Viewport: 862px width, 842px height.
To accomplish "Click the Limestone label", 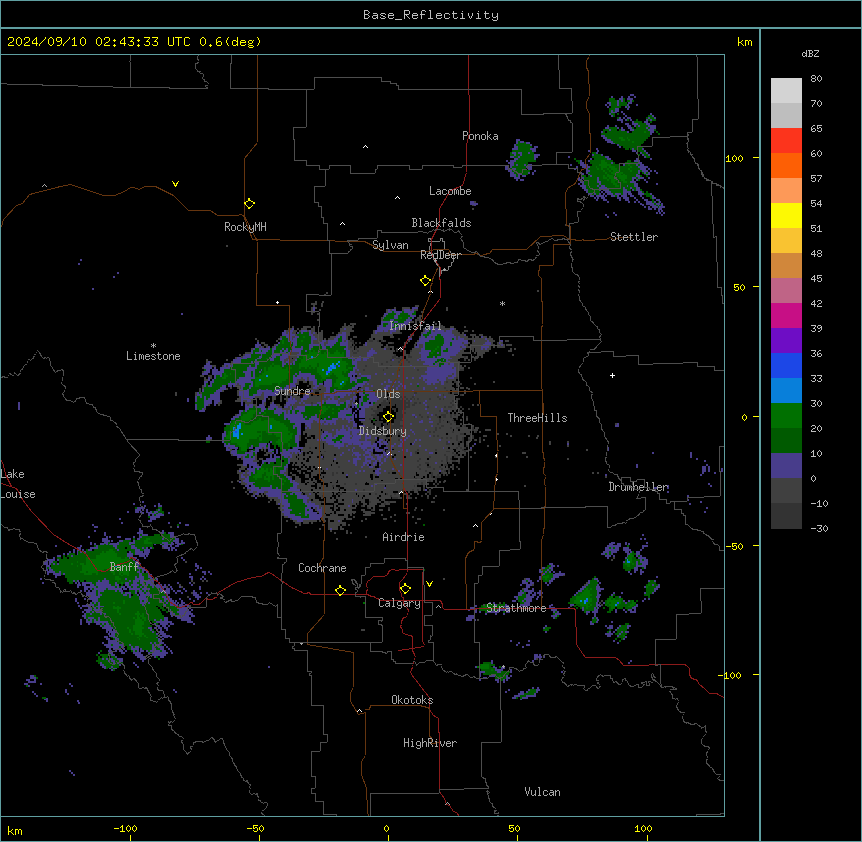I will click(153, 356).
